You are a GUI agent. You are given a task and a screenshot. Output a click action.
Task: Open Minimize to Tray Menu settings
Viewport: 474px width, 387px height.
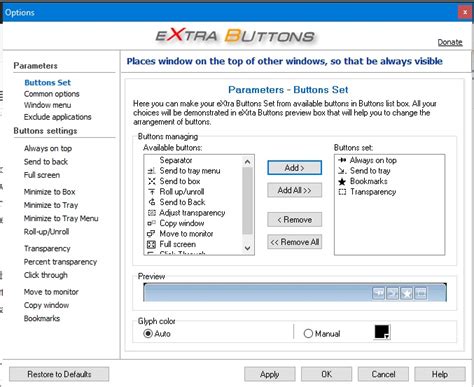[61, 219]
